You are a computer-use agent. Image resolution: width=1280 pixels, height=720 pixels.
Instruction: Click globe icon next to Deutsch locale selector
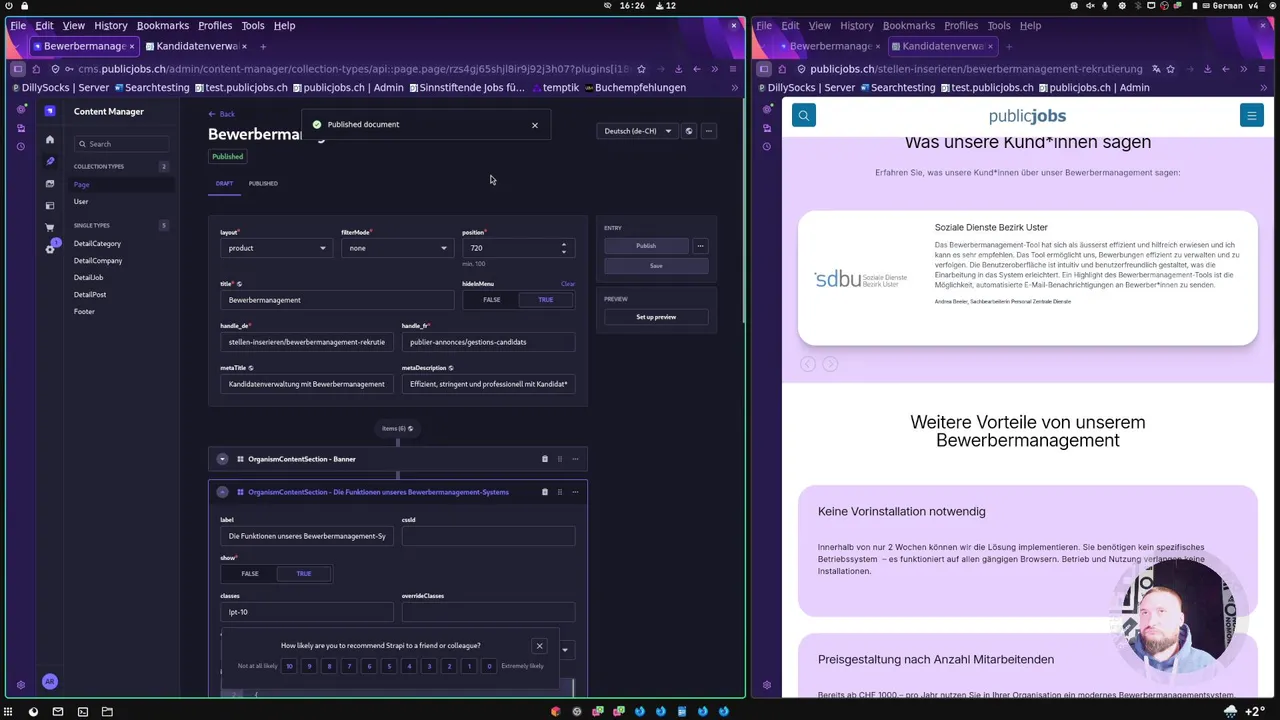(x=688, y=131)
